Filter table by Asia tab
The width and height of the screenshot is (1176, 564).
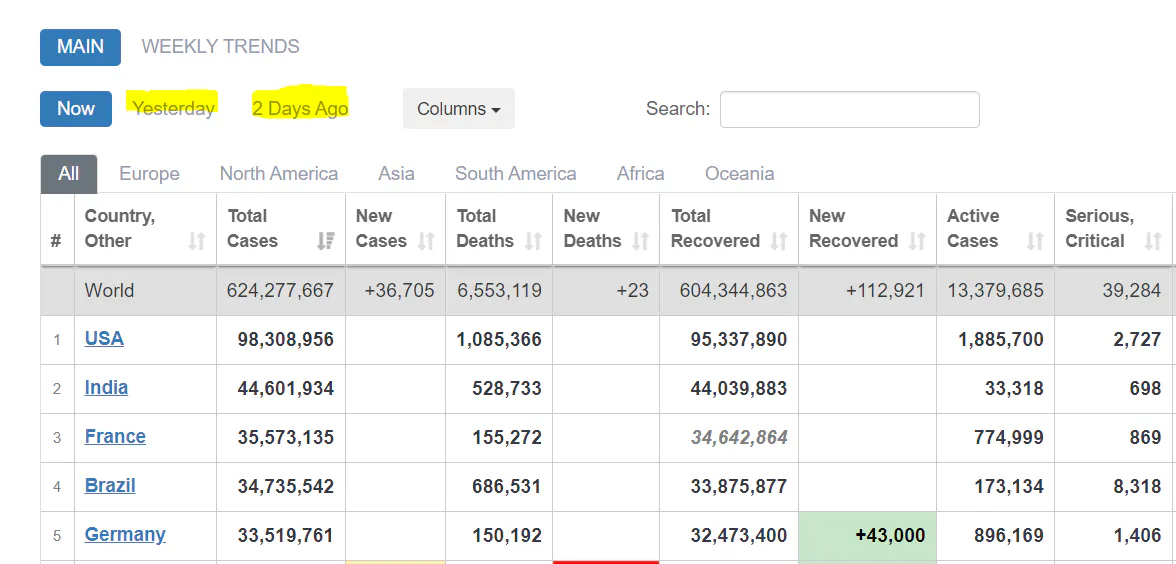396,174
